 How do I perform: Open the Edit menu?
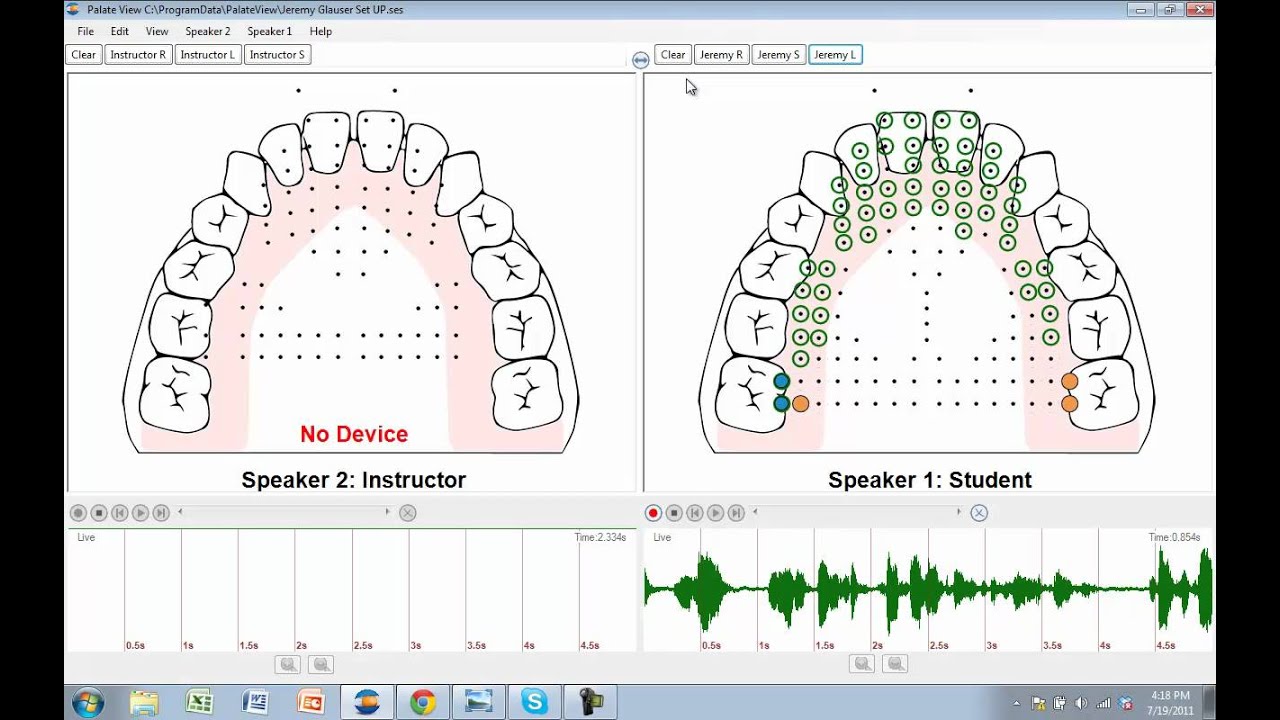click(120, 31)
